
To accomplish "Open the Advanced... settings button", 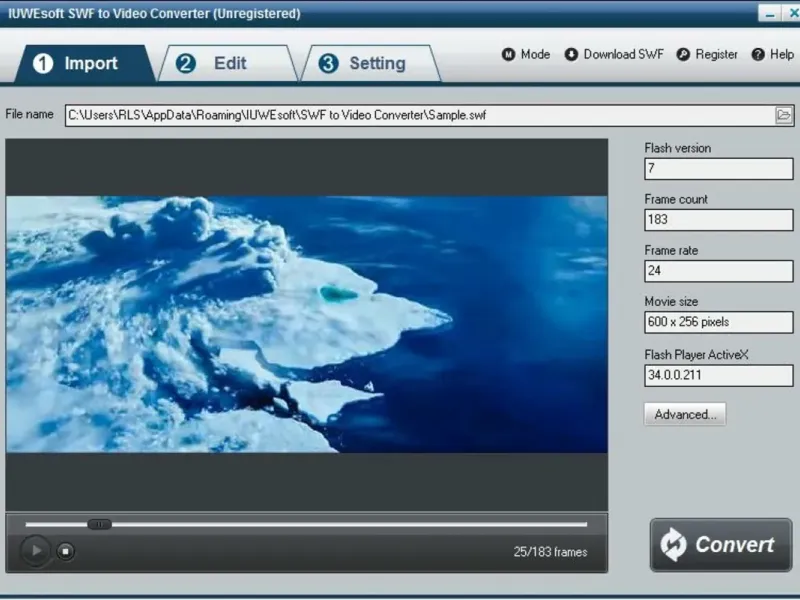I will click(685, 414).
